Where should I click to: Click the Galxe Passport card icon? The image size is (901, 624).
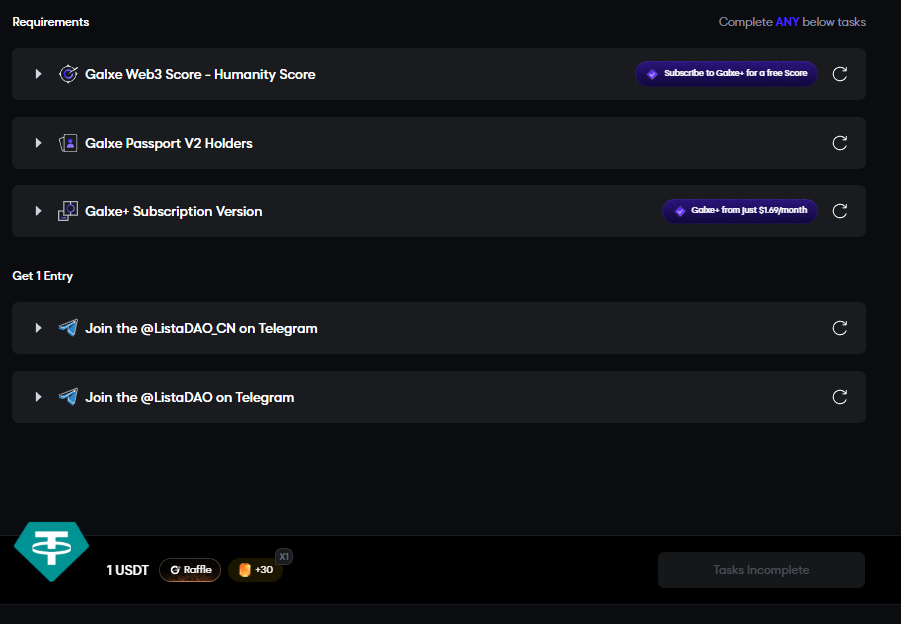click(68, 143)
